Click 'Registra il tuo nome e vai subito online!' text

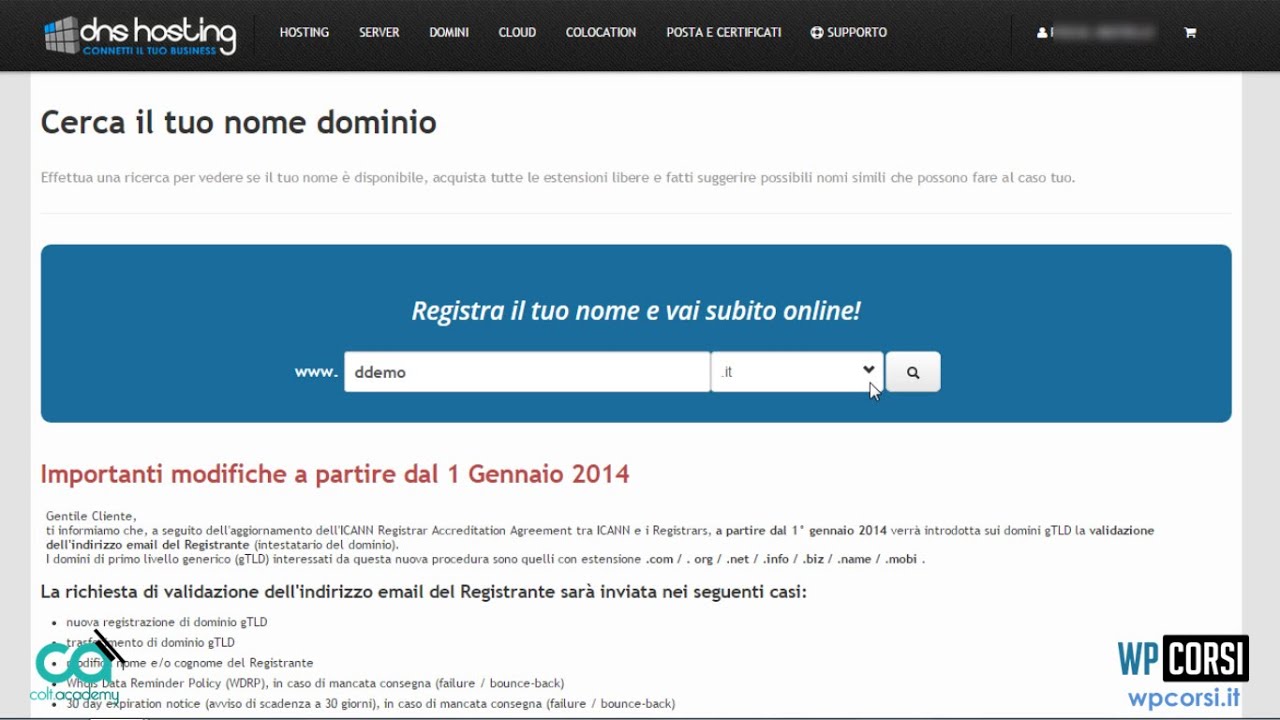[636, 310]
